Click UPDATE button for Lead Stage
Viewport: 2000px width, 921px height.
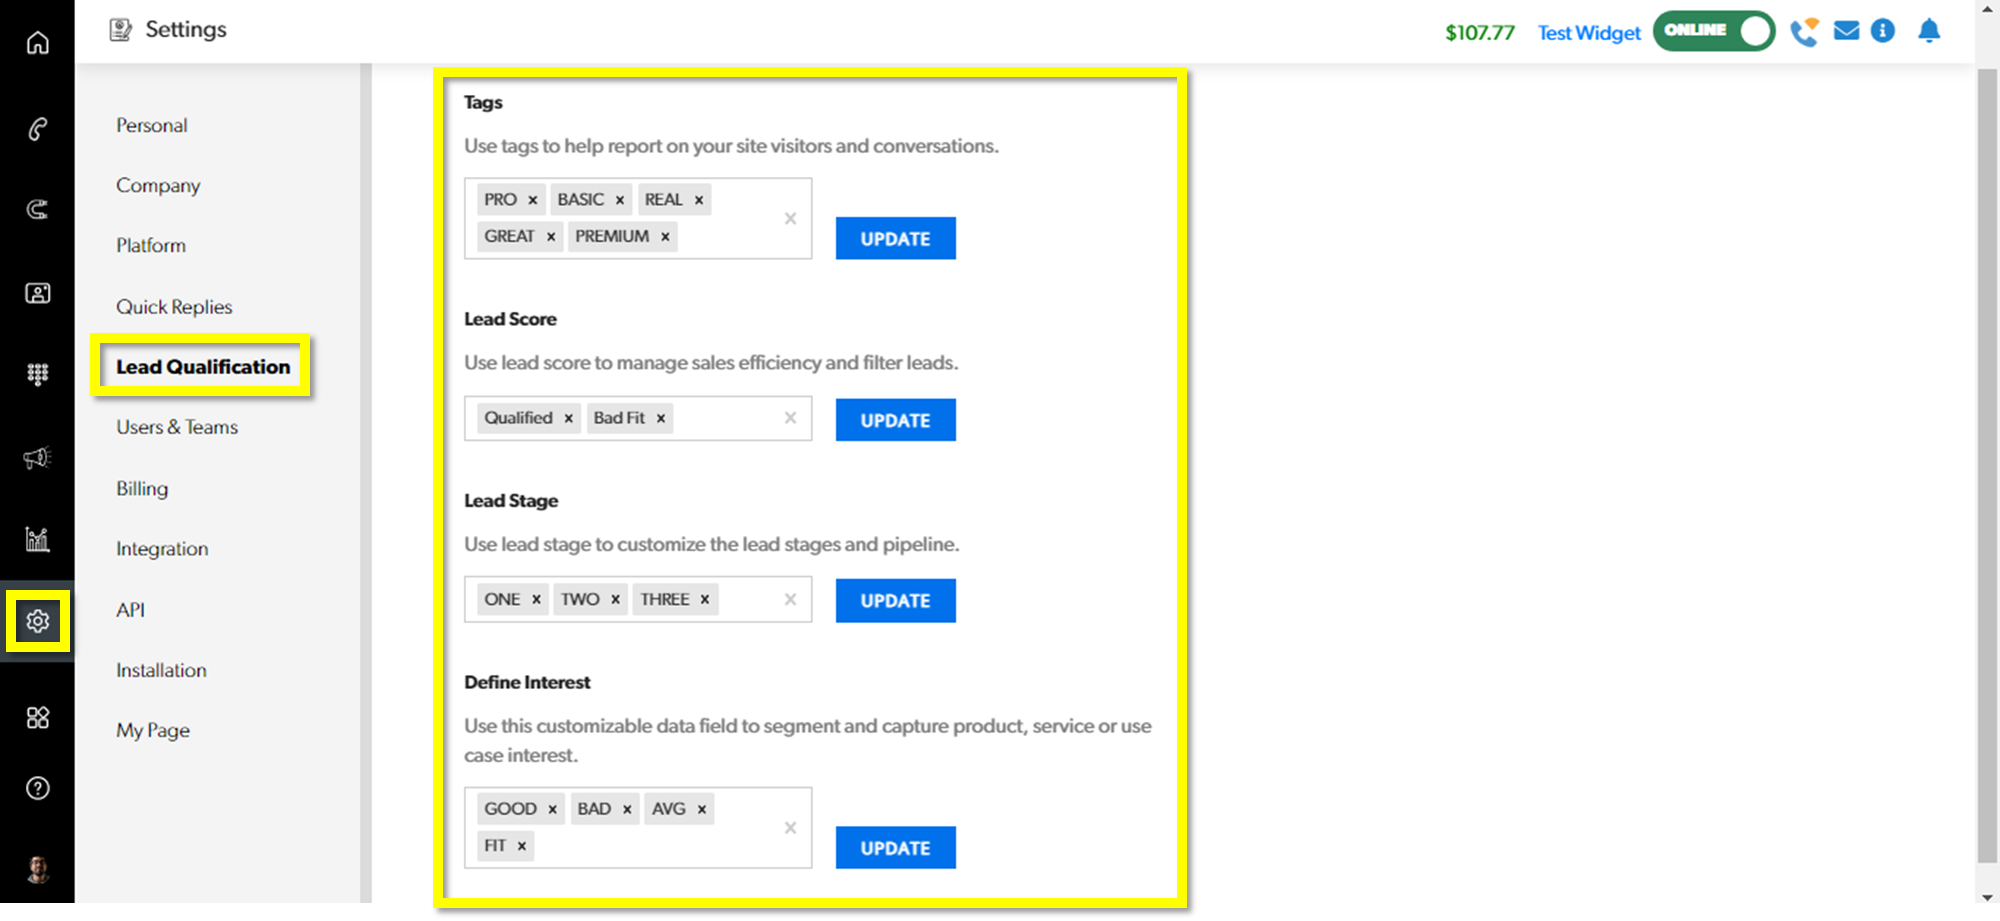(895, 600)
